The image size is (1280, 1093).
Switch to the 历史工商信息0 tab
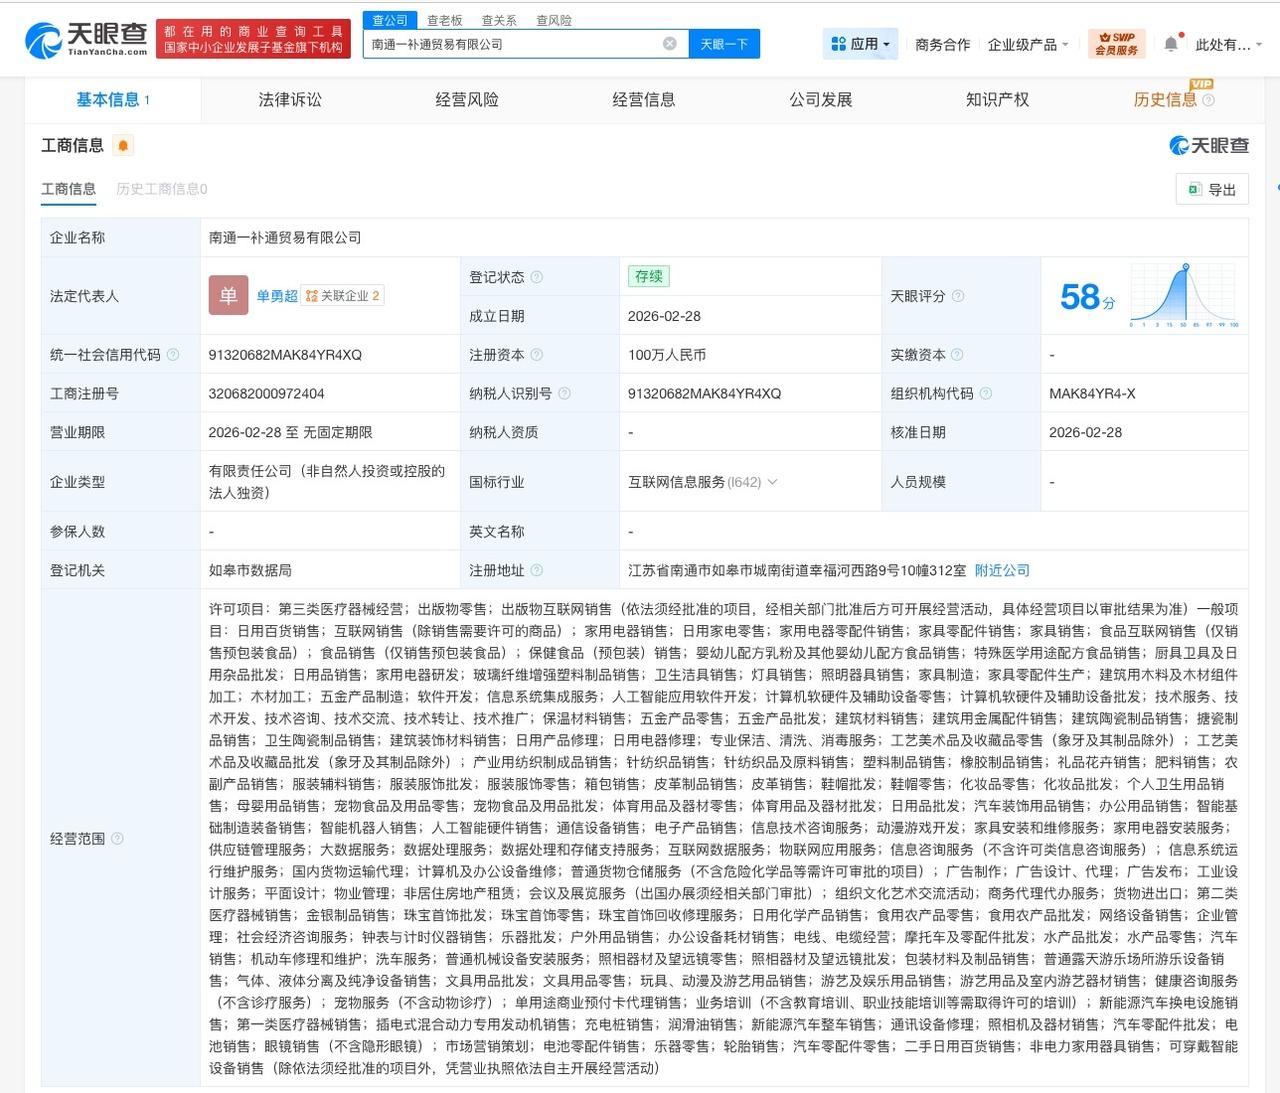click(x=163, y=188)
